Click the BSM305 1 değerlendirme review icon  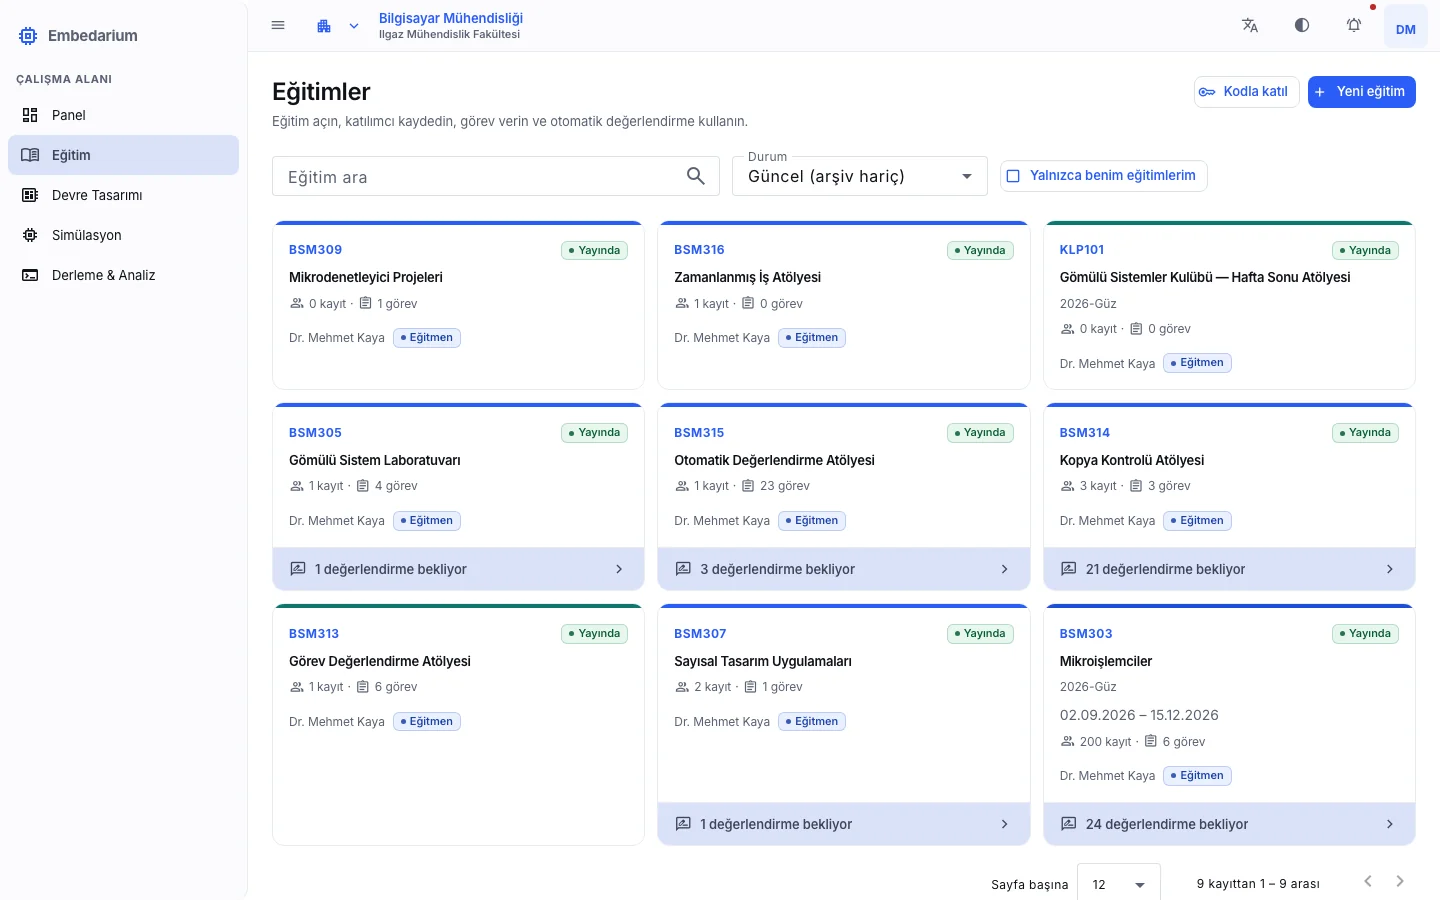coord(298,569)
